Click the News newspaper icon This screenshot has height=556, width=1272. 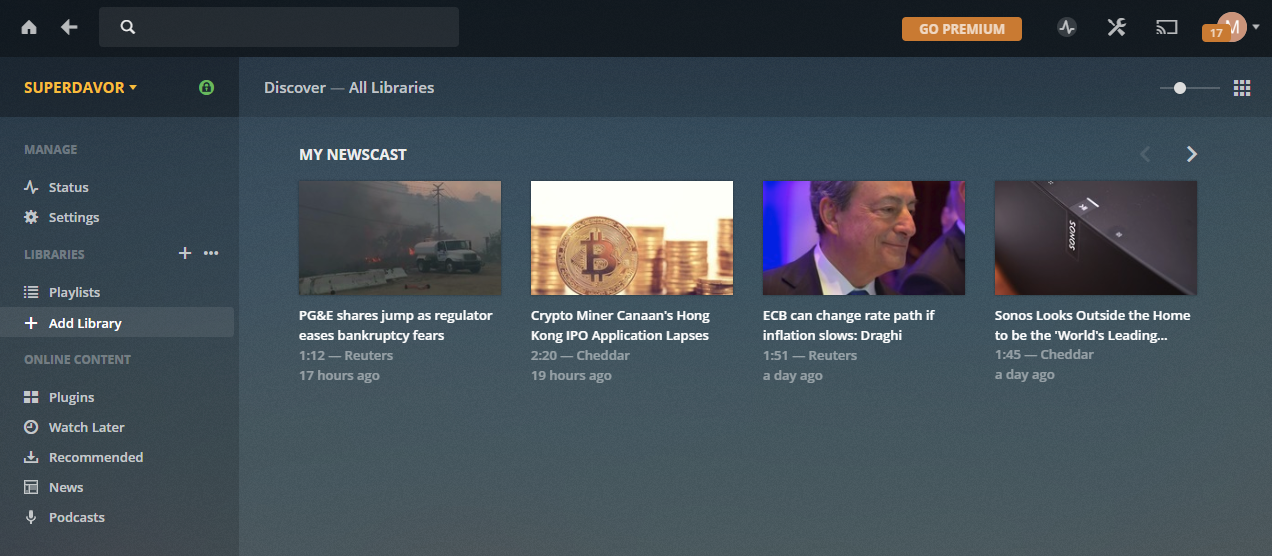tap(31, 487)
